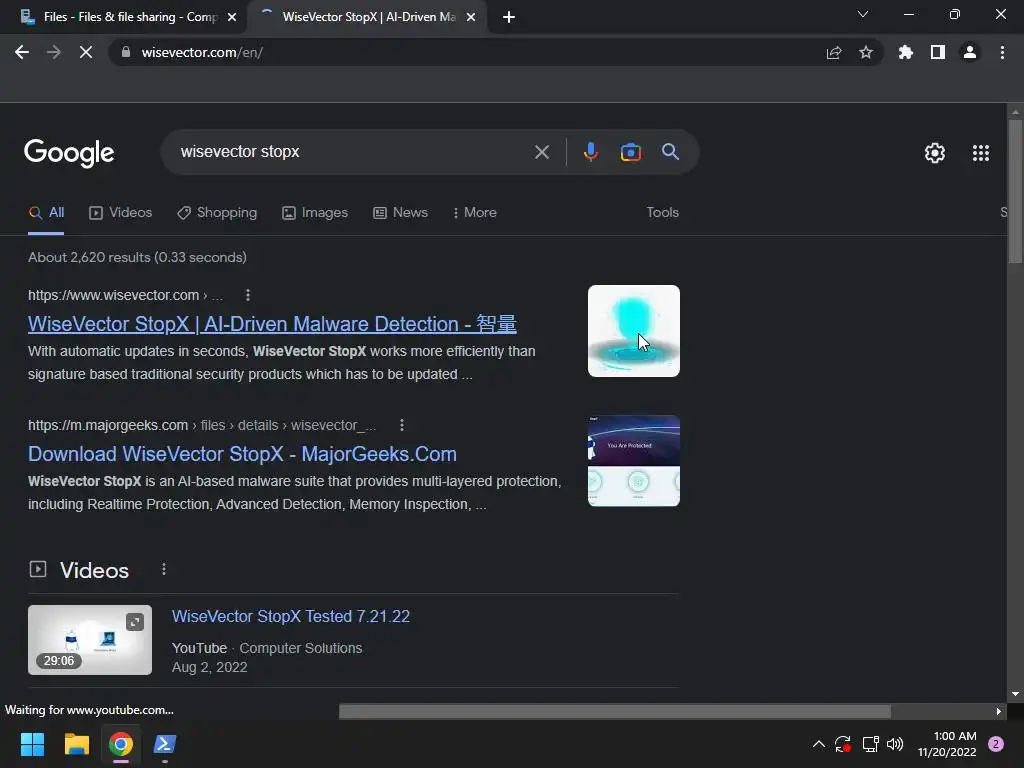Click the https://m.majorgeeks.com result URL

202,425
